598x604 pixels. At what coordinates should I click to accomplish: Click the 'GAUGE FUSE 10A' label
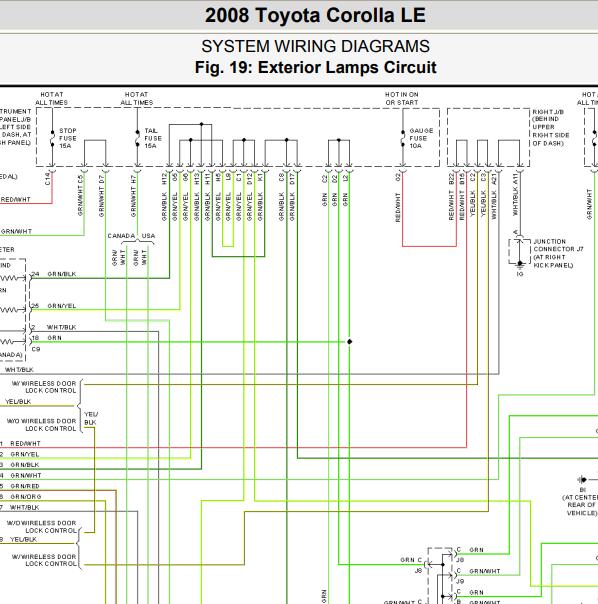[x=420, y=138]
